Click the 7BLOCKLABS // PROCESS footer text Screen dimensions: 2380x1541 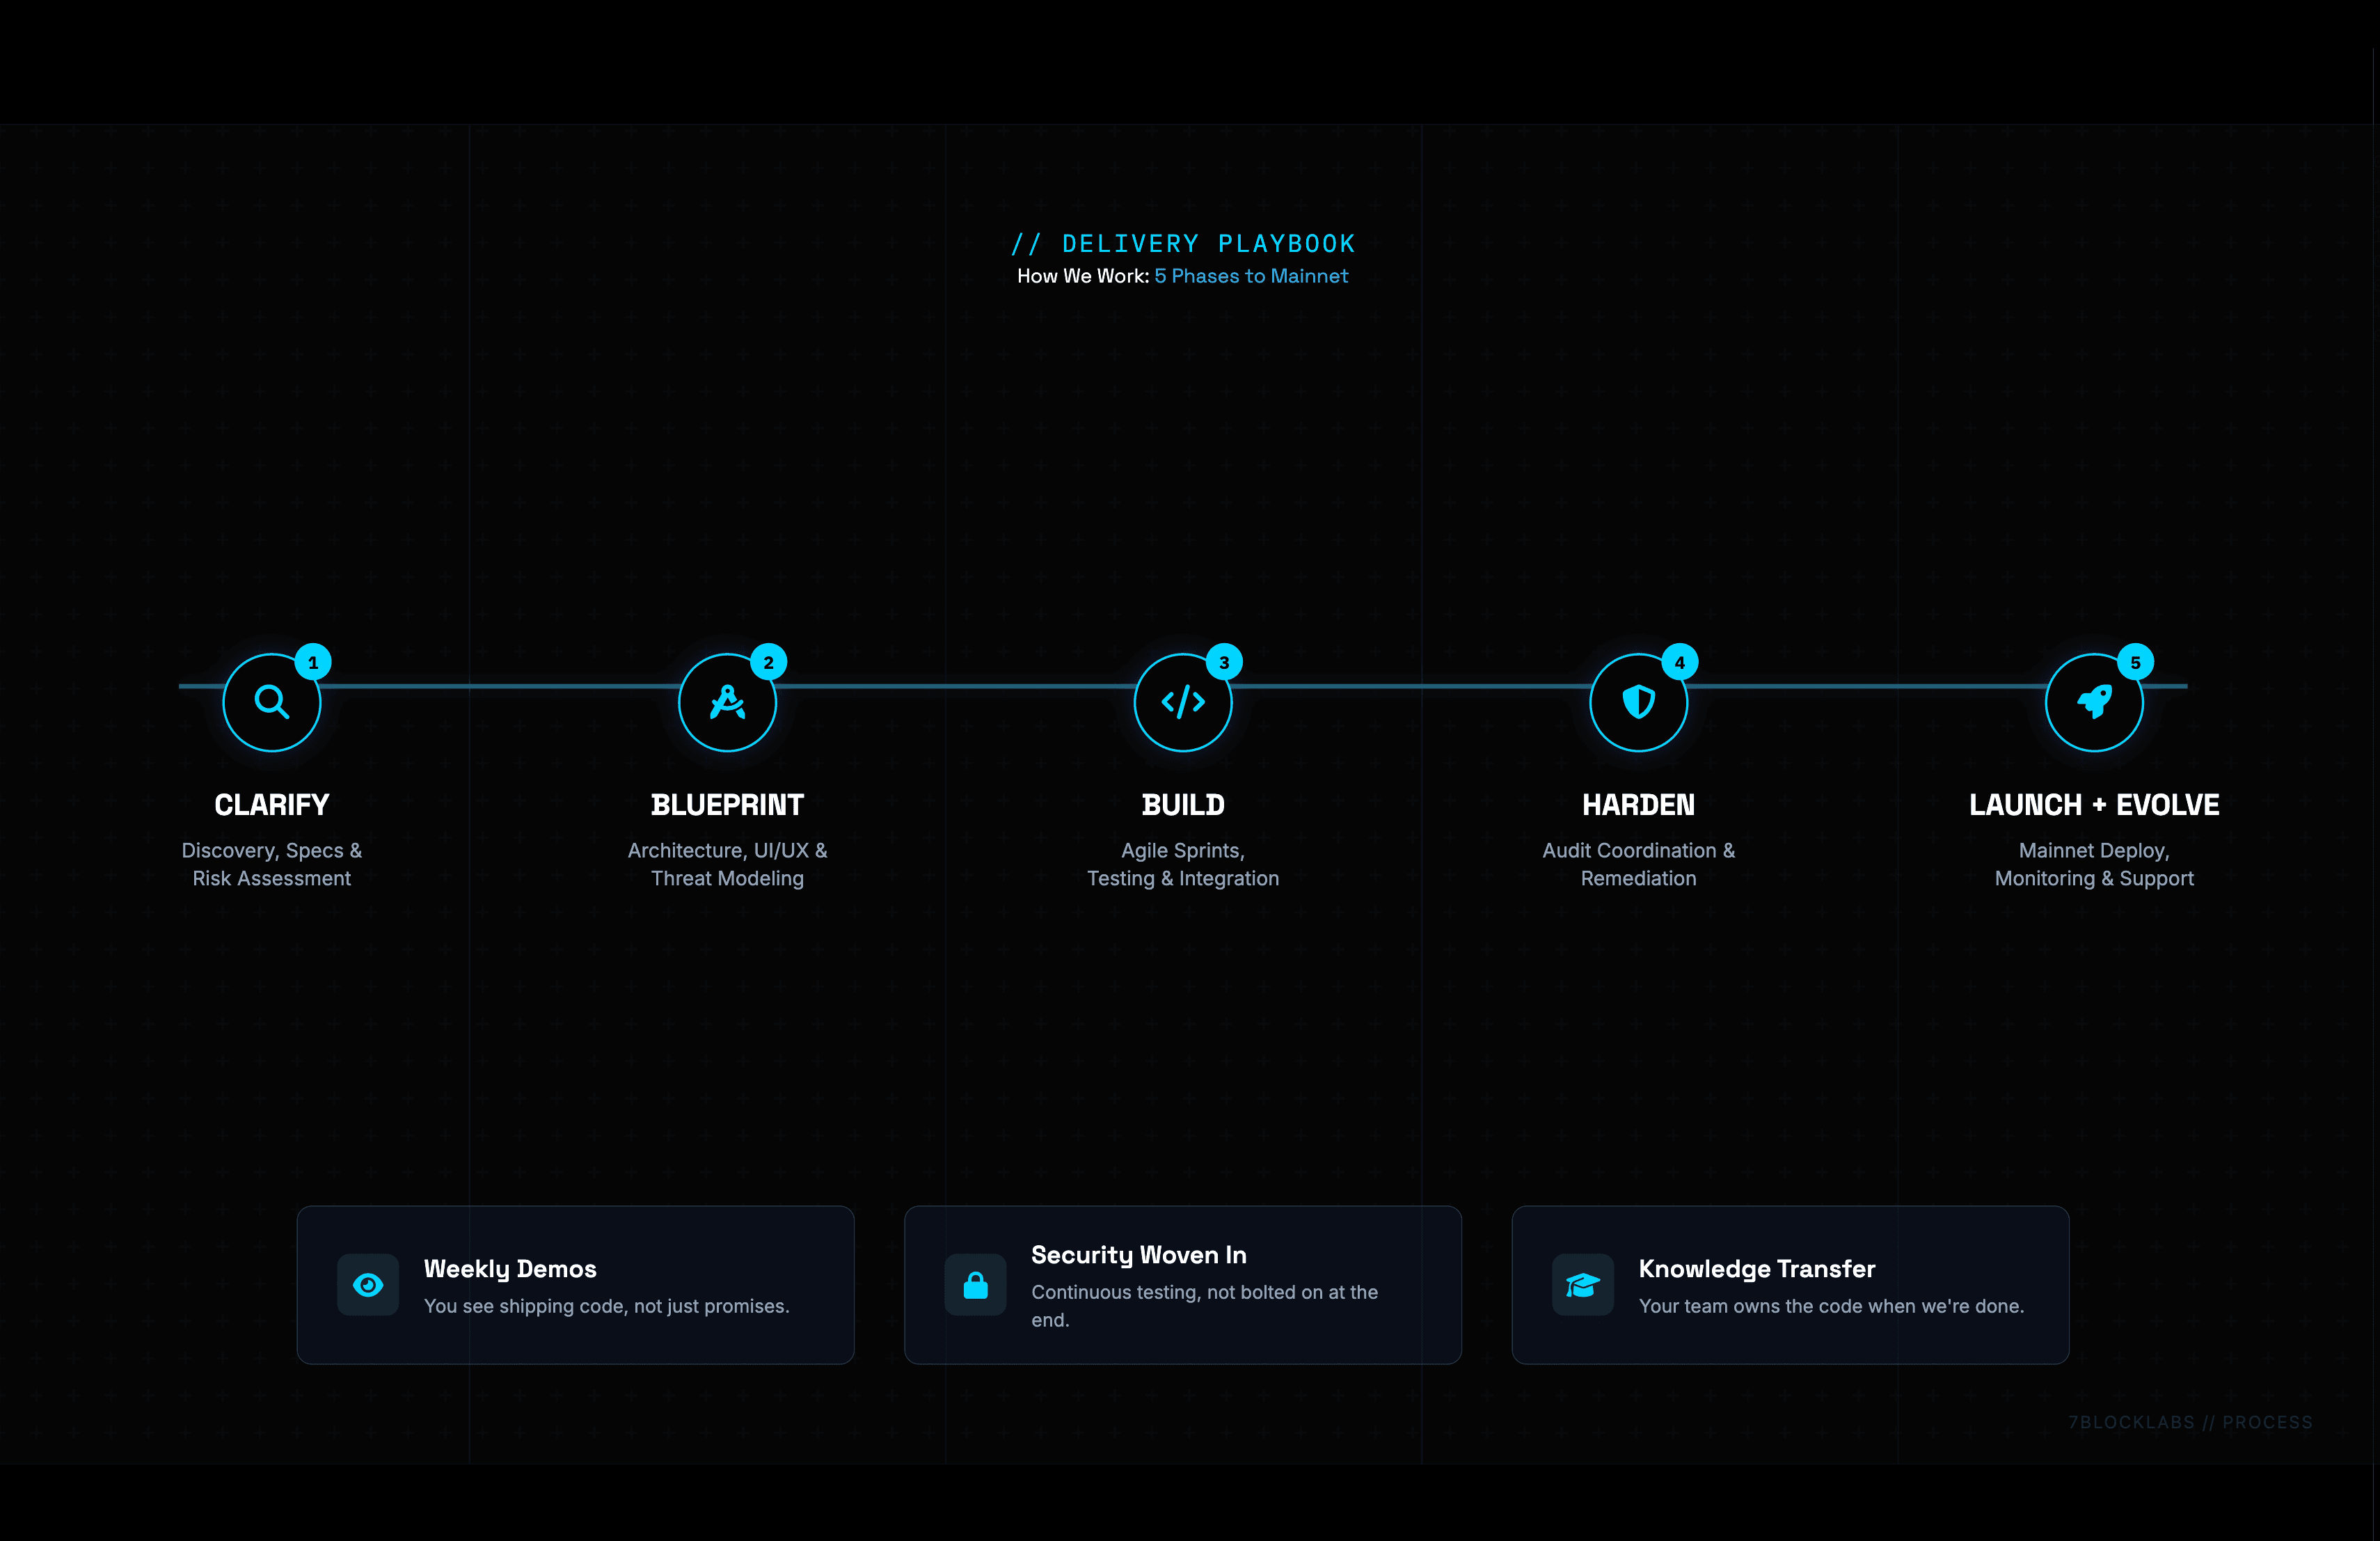coord(2190,1422)
